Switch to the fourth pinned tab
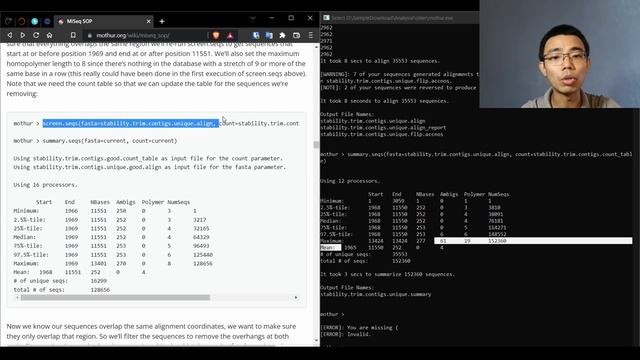This screenshot has height=360, width=640. (47, 21)
